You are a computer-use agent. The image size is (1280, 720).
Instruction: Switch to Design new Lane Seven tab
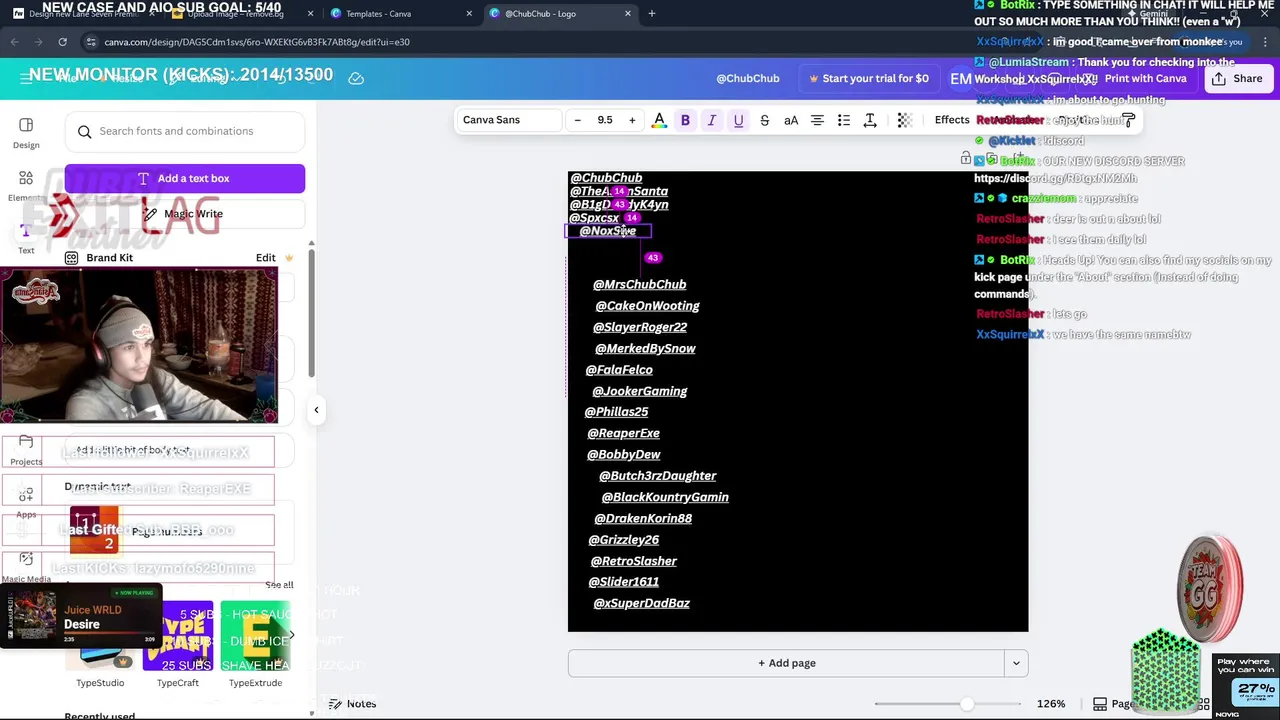[84, 14]
